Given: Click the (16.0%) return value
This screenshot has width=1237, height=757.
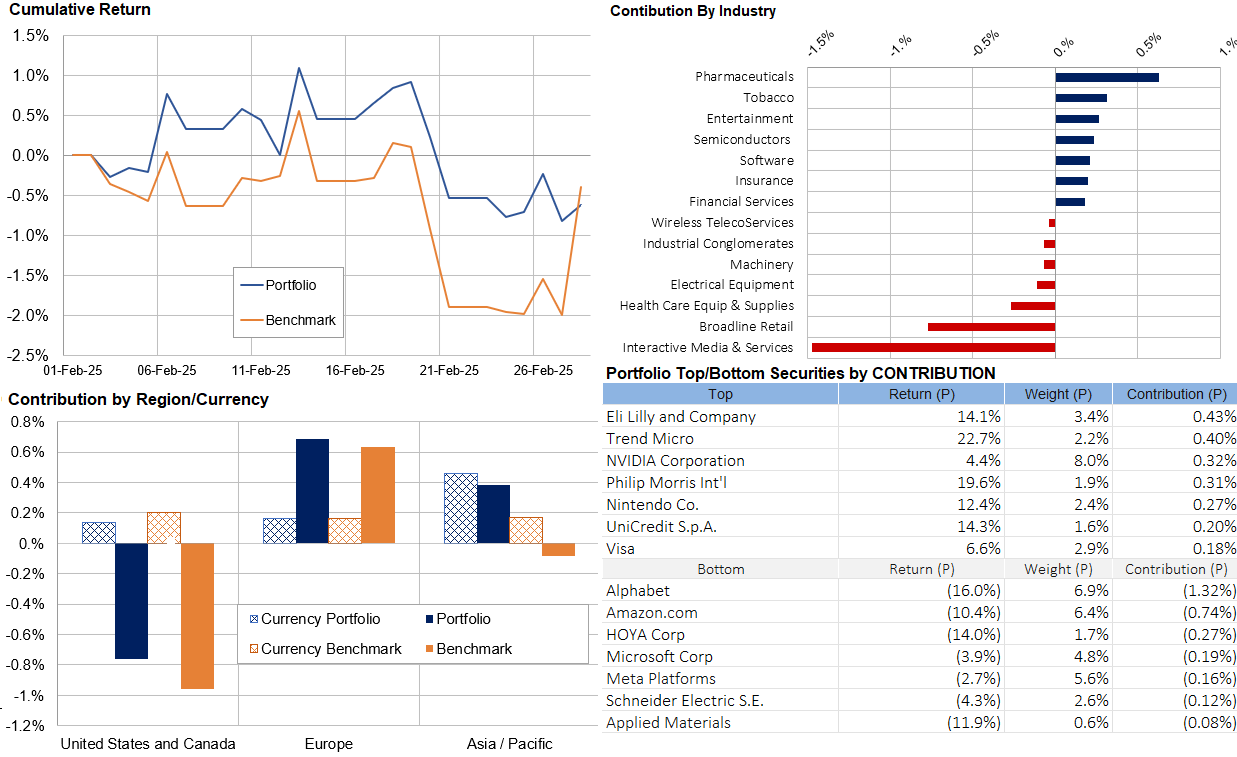Looking at the screenshot, I should (x=975, y=591).
